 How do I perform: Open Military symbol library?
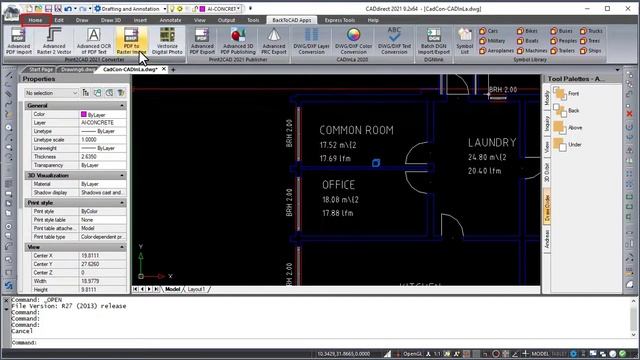(492, 41)
